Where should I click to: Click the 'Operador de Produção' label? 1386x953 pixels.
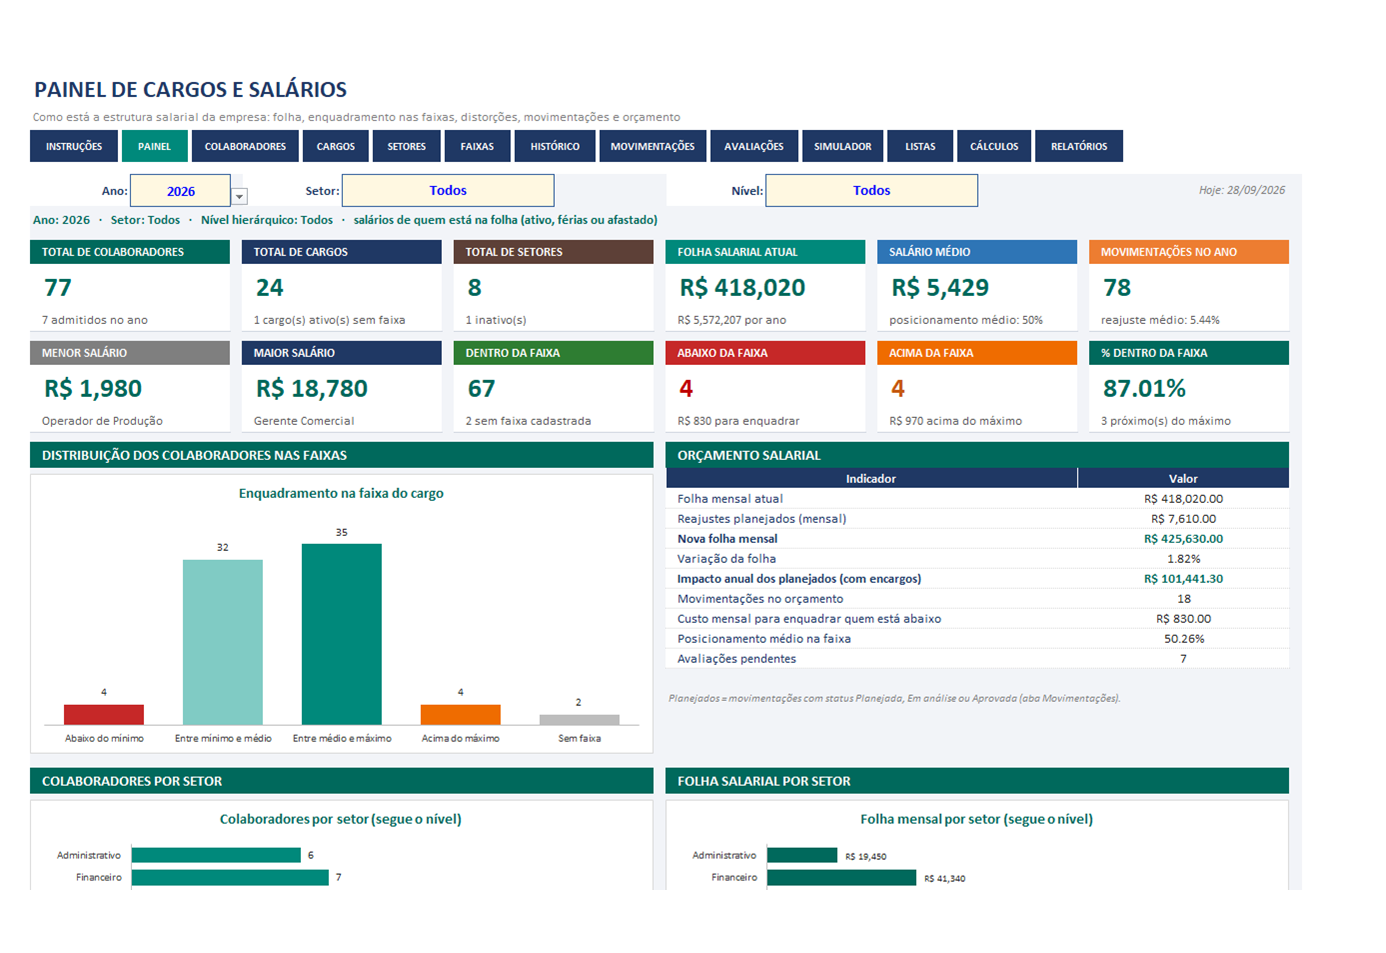pos(102,421)
